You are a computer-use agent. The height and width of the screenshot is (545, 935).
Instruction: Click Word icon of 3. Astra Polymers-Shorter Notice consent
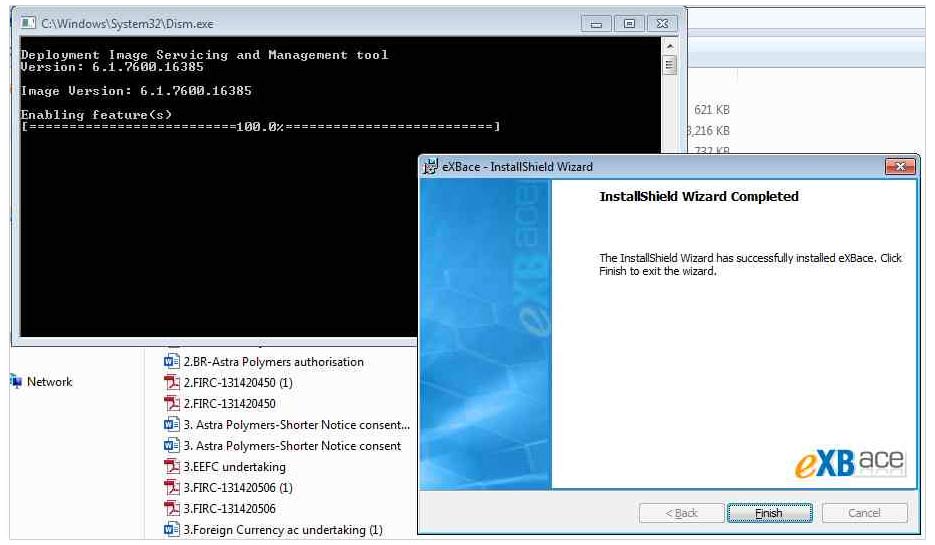coord(172,445)
